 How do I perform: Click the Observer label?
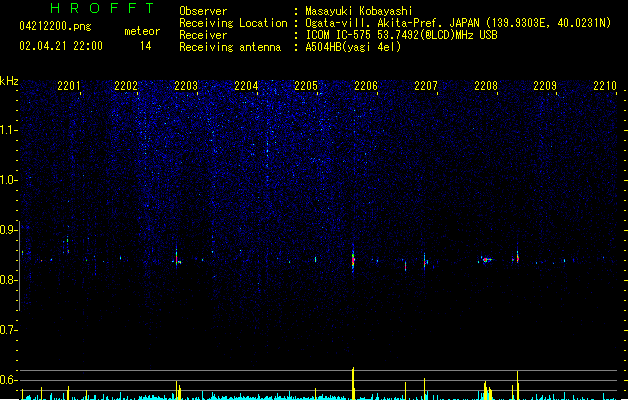point(203,11)
